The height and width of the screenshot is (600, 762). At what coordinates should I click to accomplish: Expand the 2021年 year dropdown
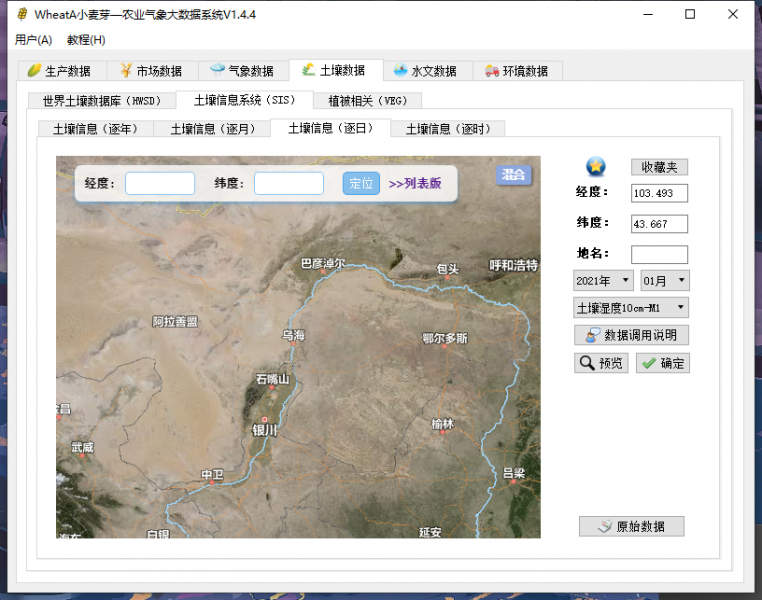pyautogui.click(x=603, y=280)
